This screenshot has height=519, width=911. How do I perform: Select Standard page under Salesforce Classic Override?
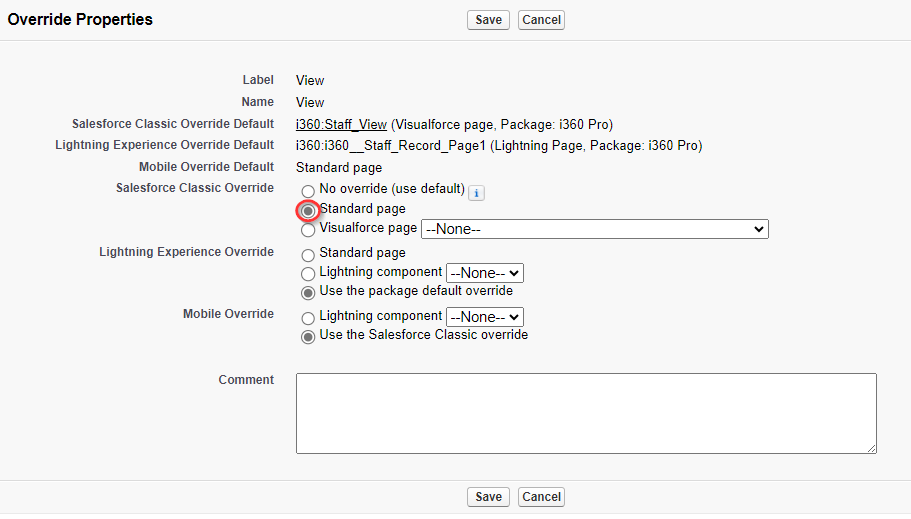point(308,211)
